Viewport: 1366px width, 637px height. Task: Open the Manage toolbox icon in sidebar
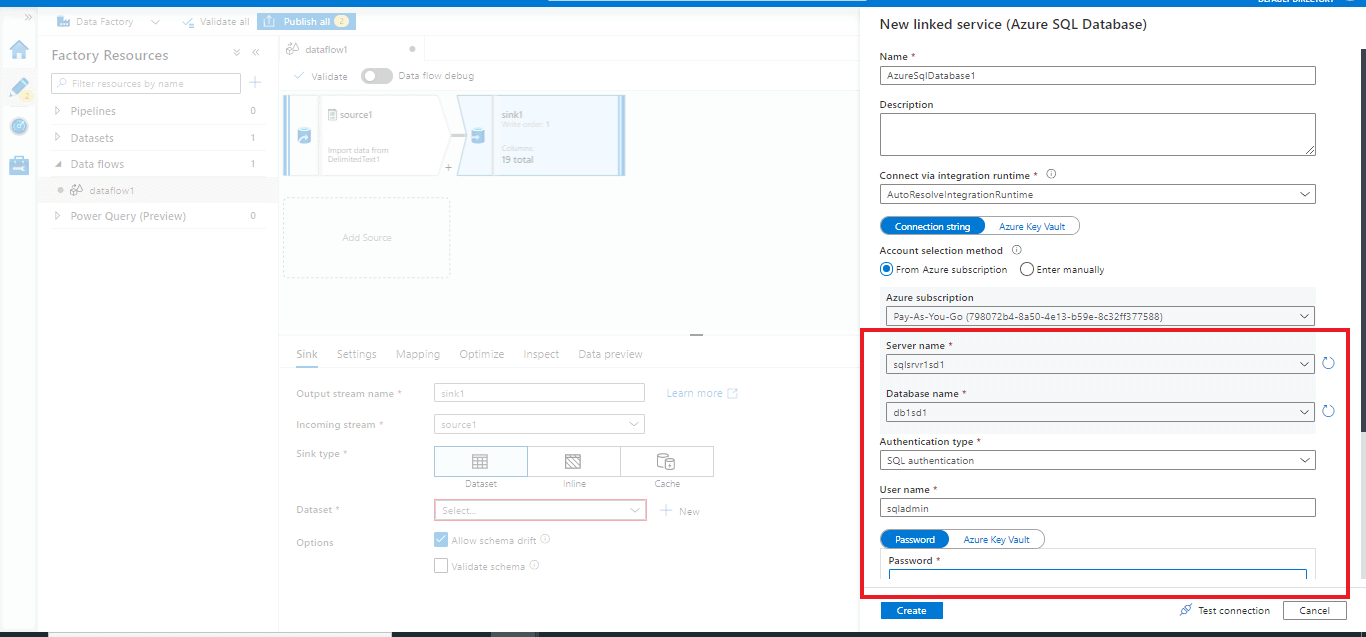19,165
